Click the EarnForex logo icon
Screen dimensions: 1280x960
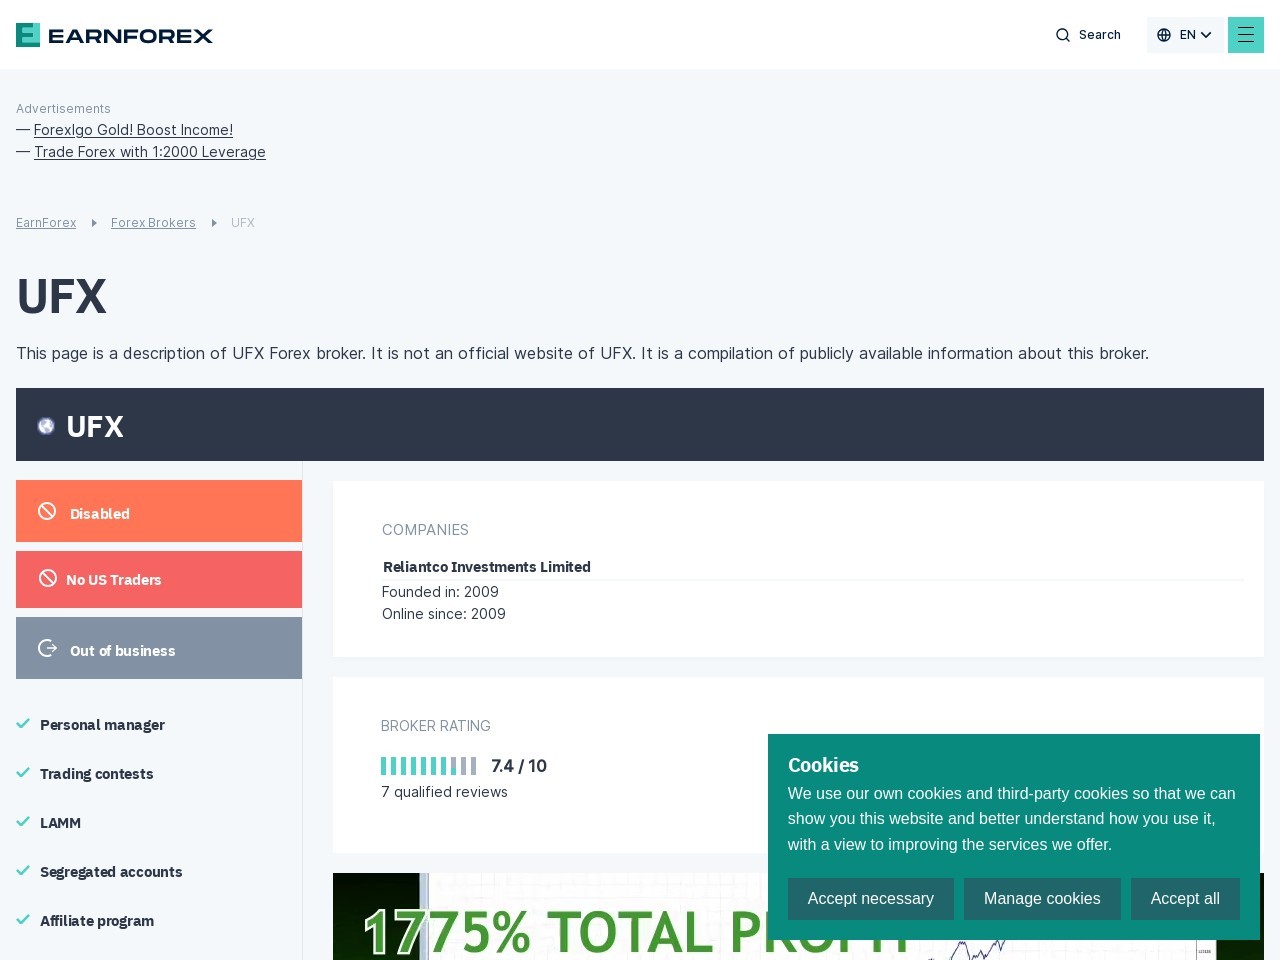point(28,35)
